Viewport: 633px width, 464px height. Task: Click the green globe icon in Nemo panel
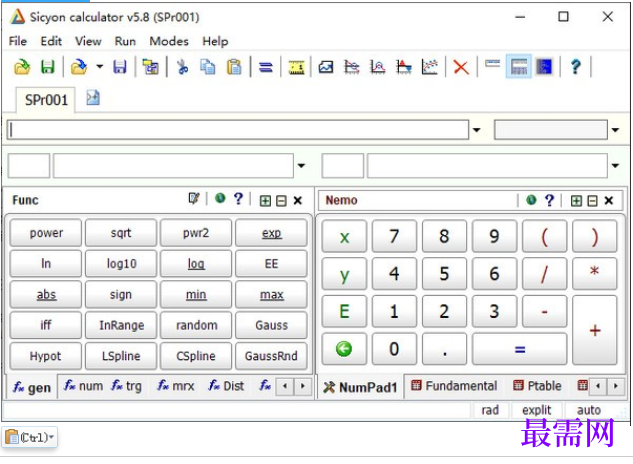[x=531, y=200]
